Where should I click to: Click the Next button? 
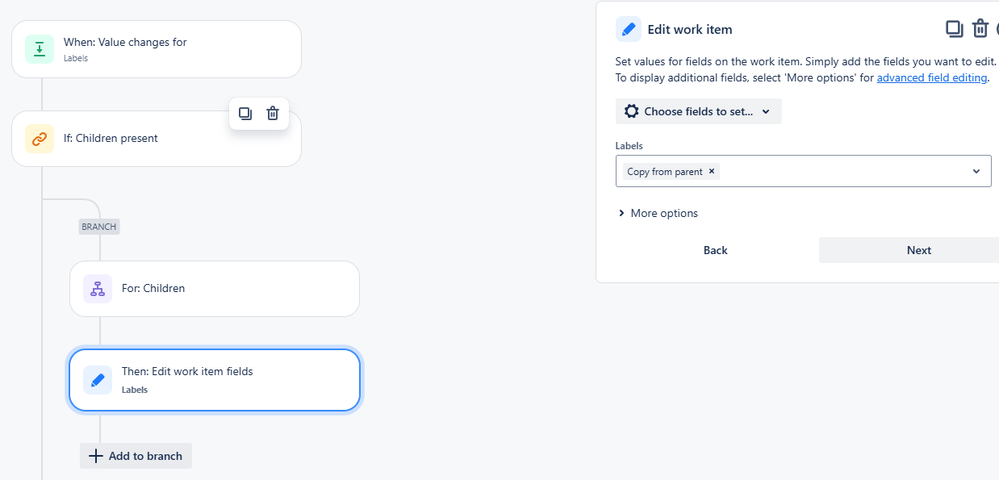coord(919,251)
